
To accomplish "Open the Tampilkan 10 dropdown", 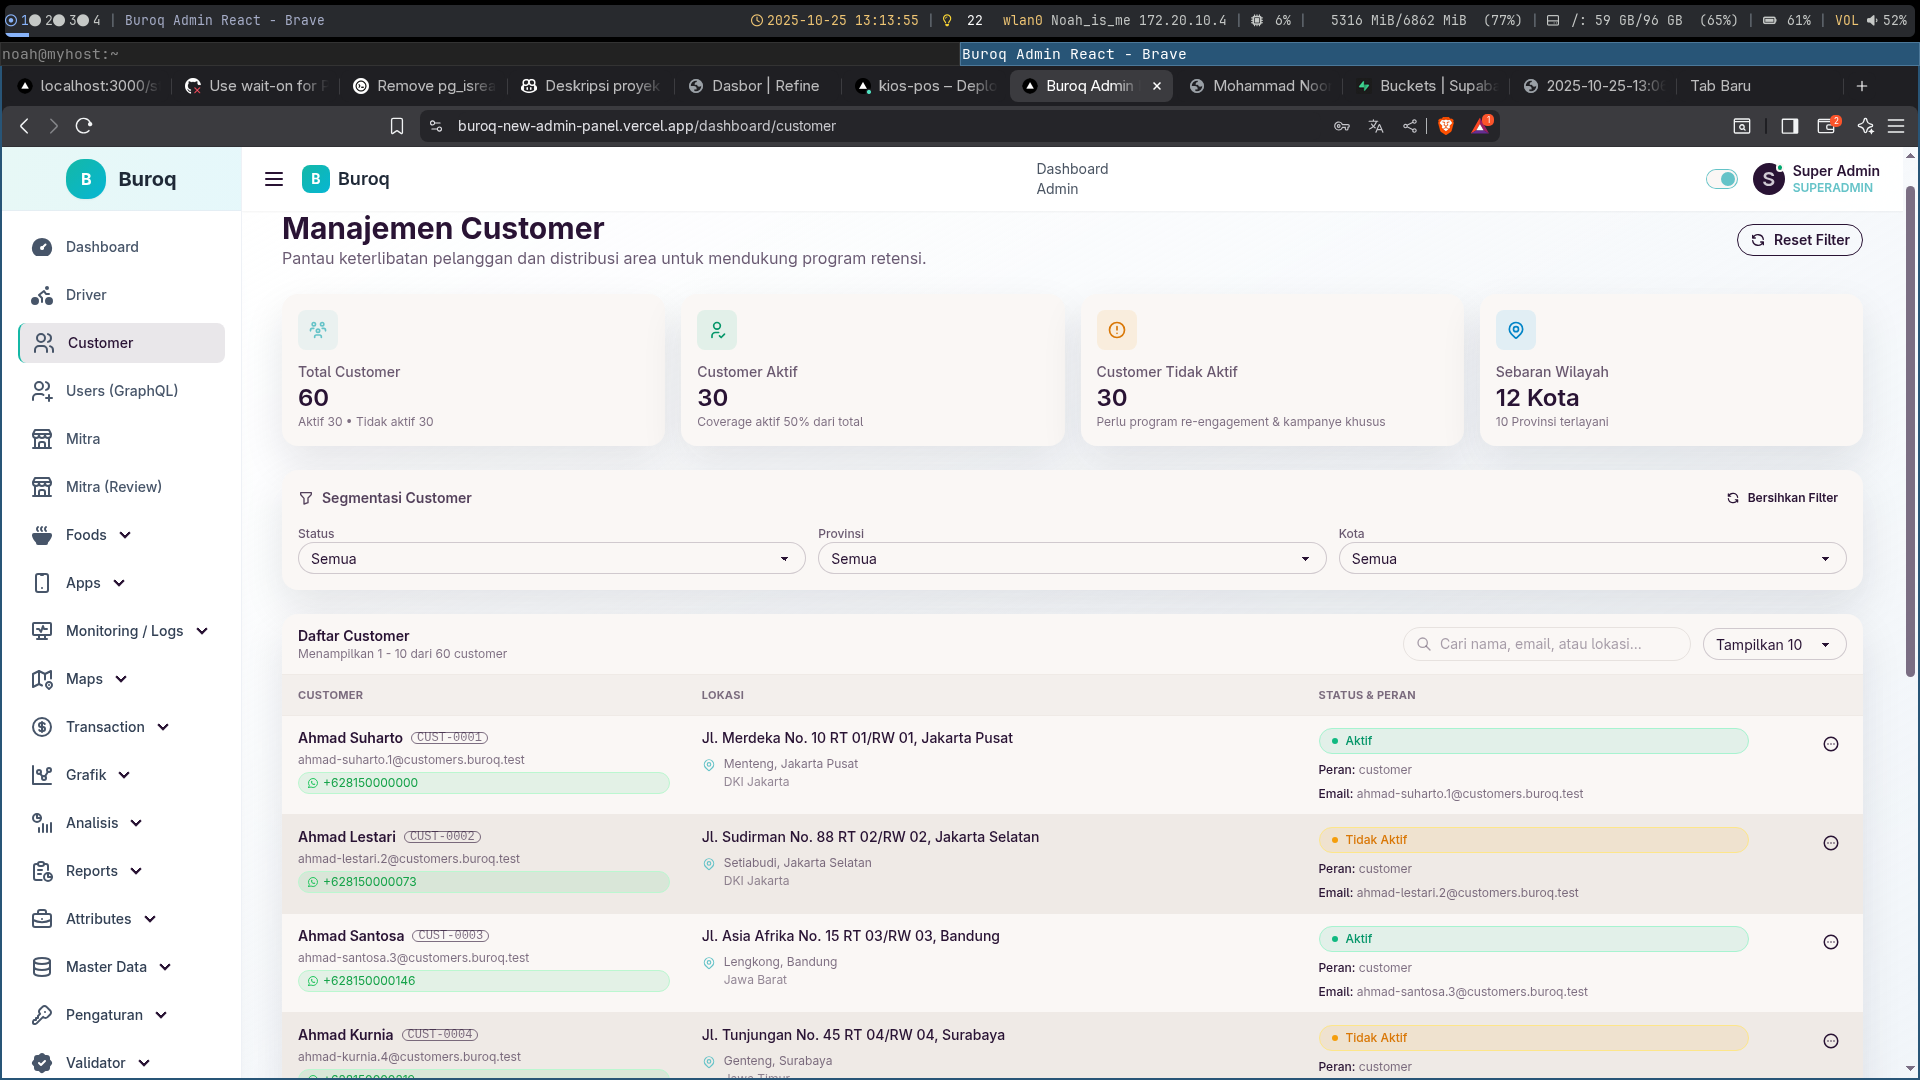I will tap(1774, 644).
